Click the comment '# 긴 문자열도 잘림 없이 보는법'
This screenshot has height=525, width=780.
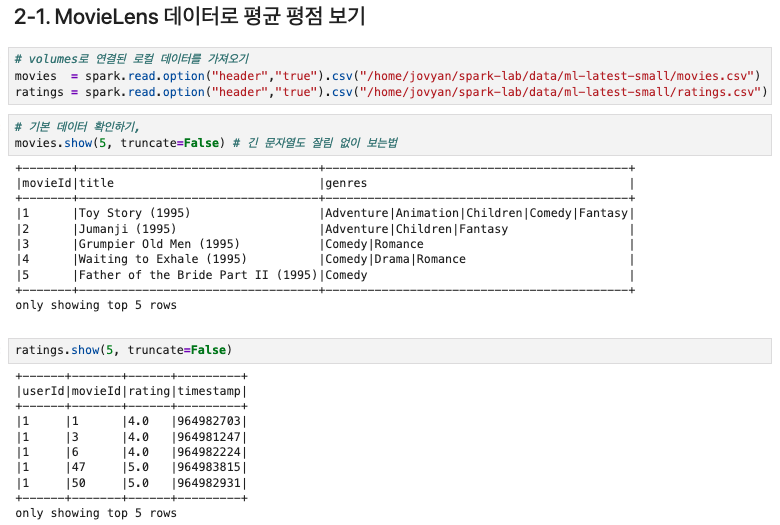pos(315,143)
